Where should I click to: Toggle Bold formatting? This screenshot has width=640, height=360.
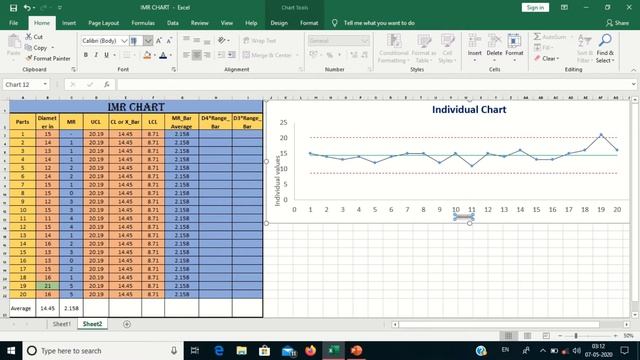86,55
